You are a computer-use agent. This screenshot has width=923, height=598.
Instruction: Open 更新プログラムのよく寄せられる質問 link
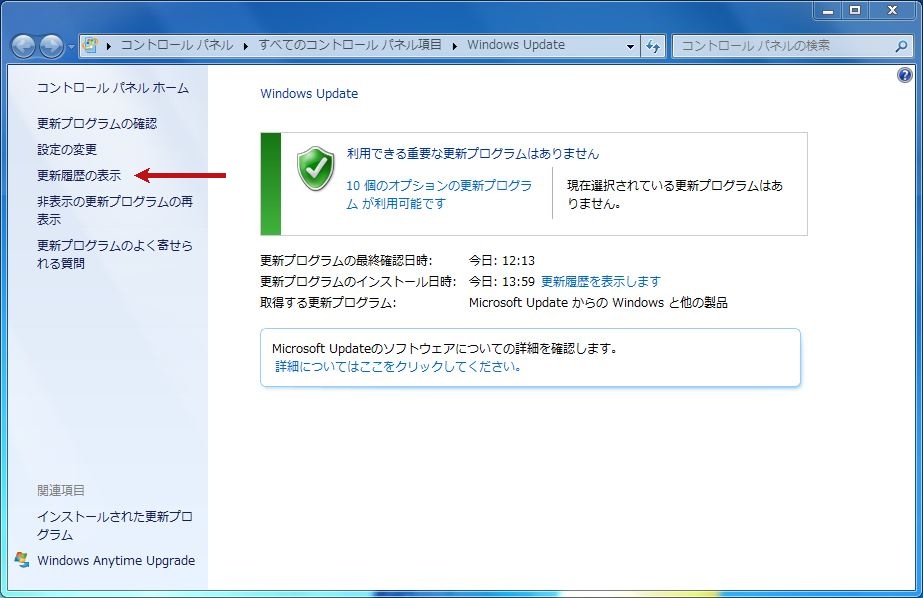click(115, 254)
